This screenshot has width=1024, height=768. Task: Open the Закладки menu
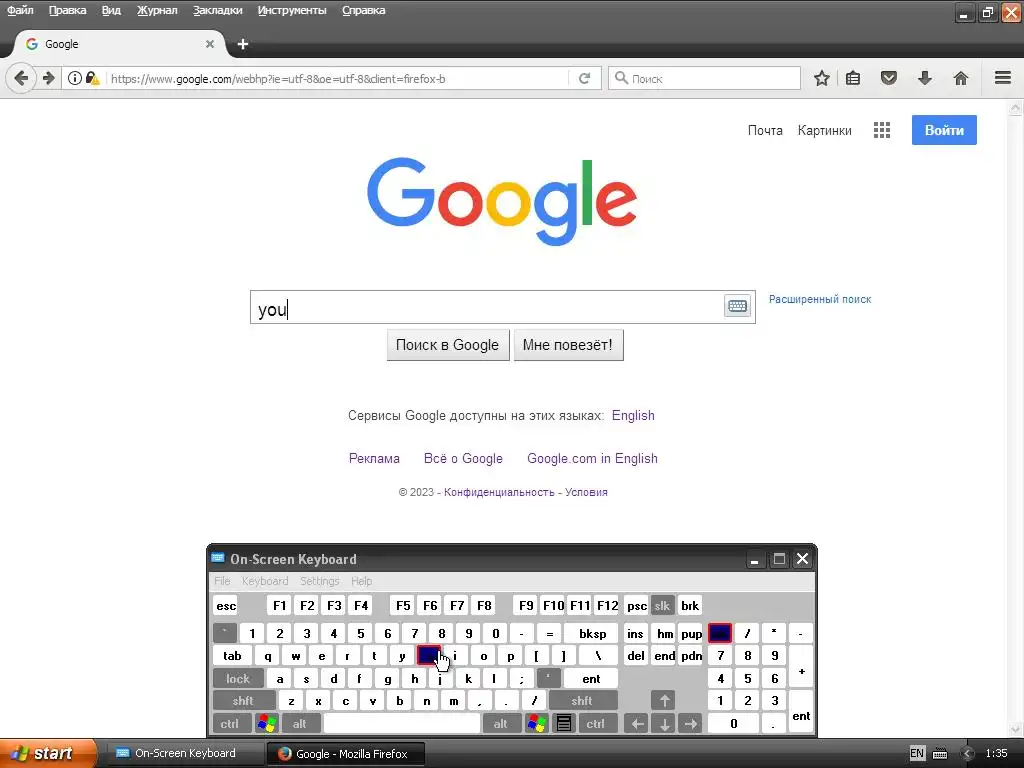[217, 10]
